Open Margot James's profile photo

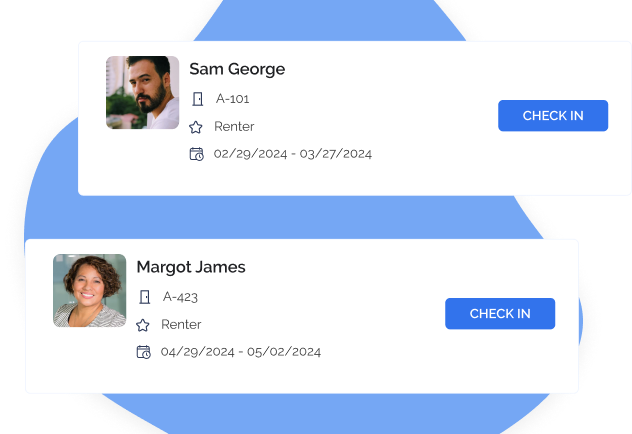(89, 291)
